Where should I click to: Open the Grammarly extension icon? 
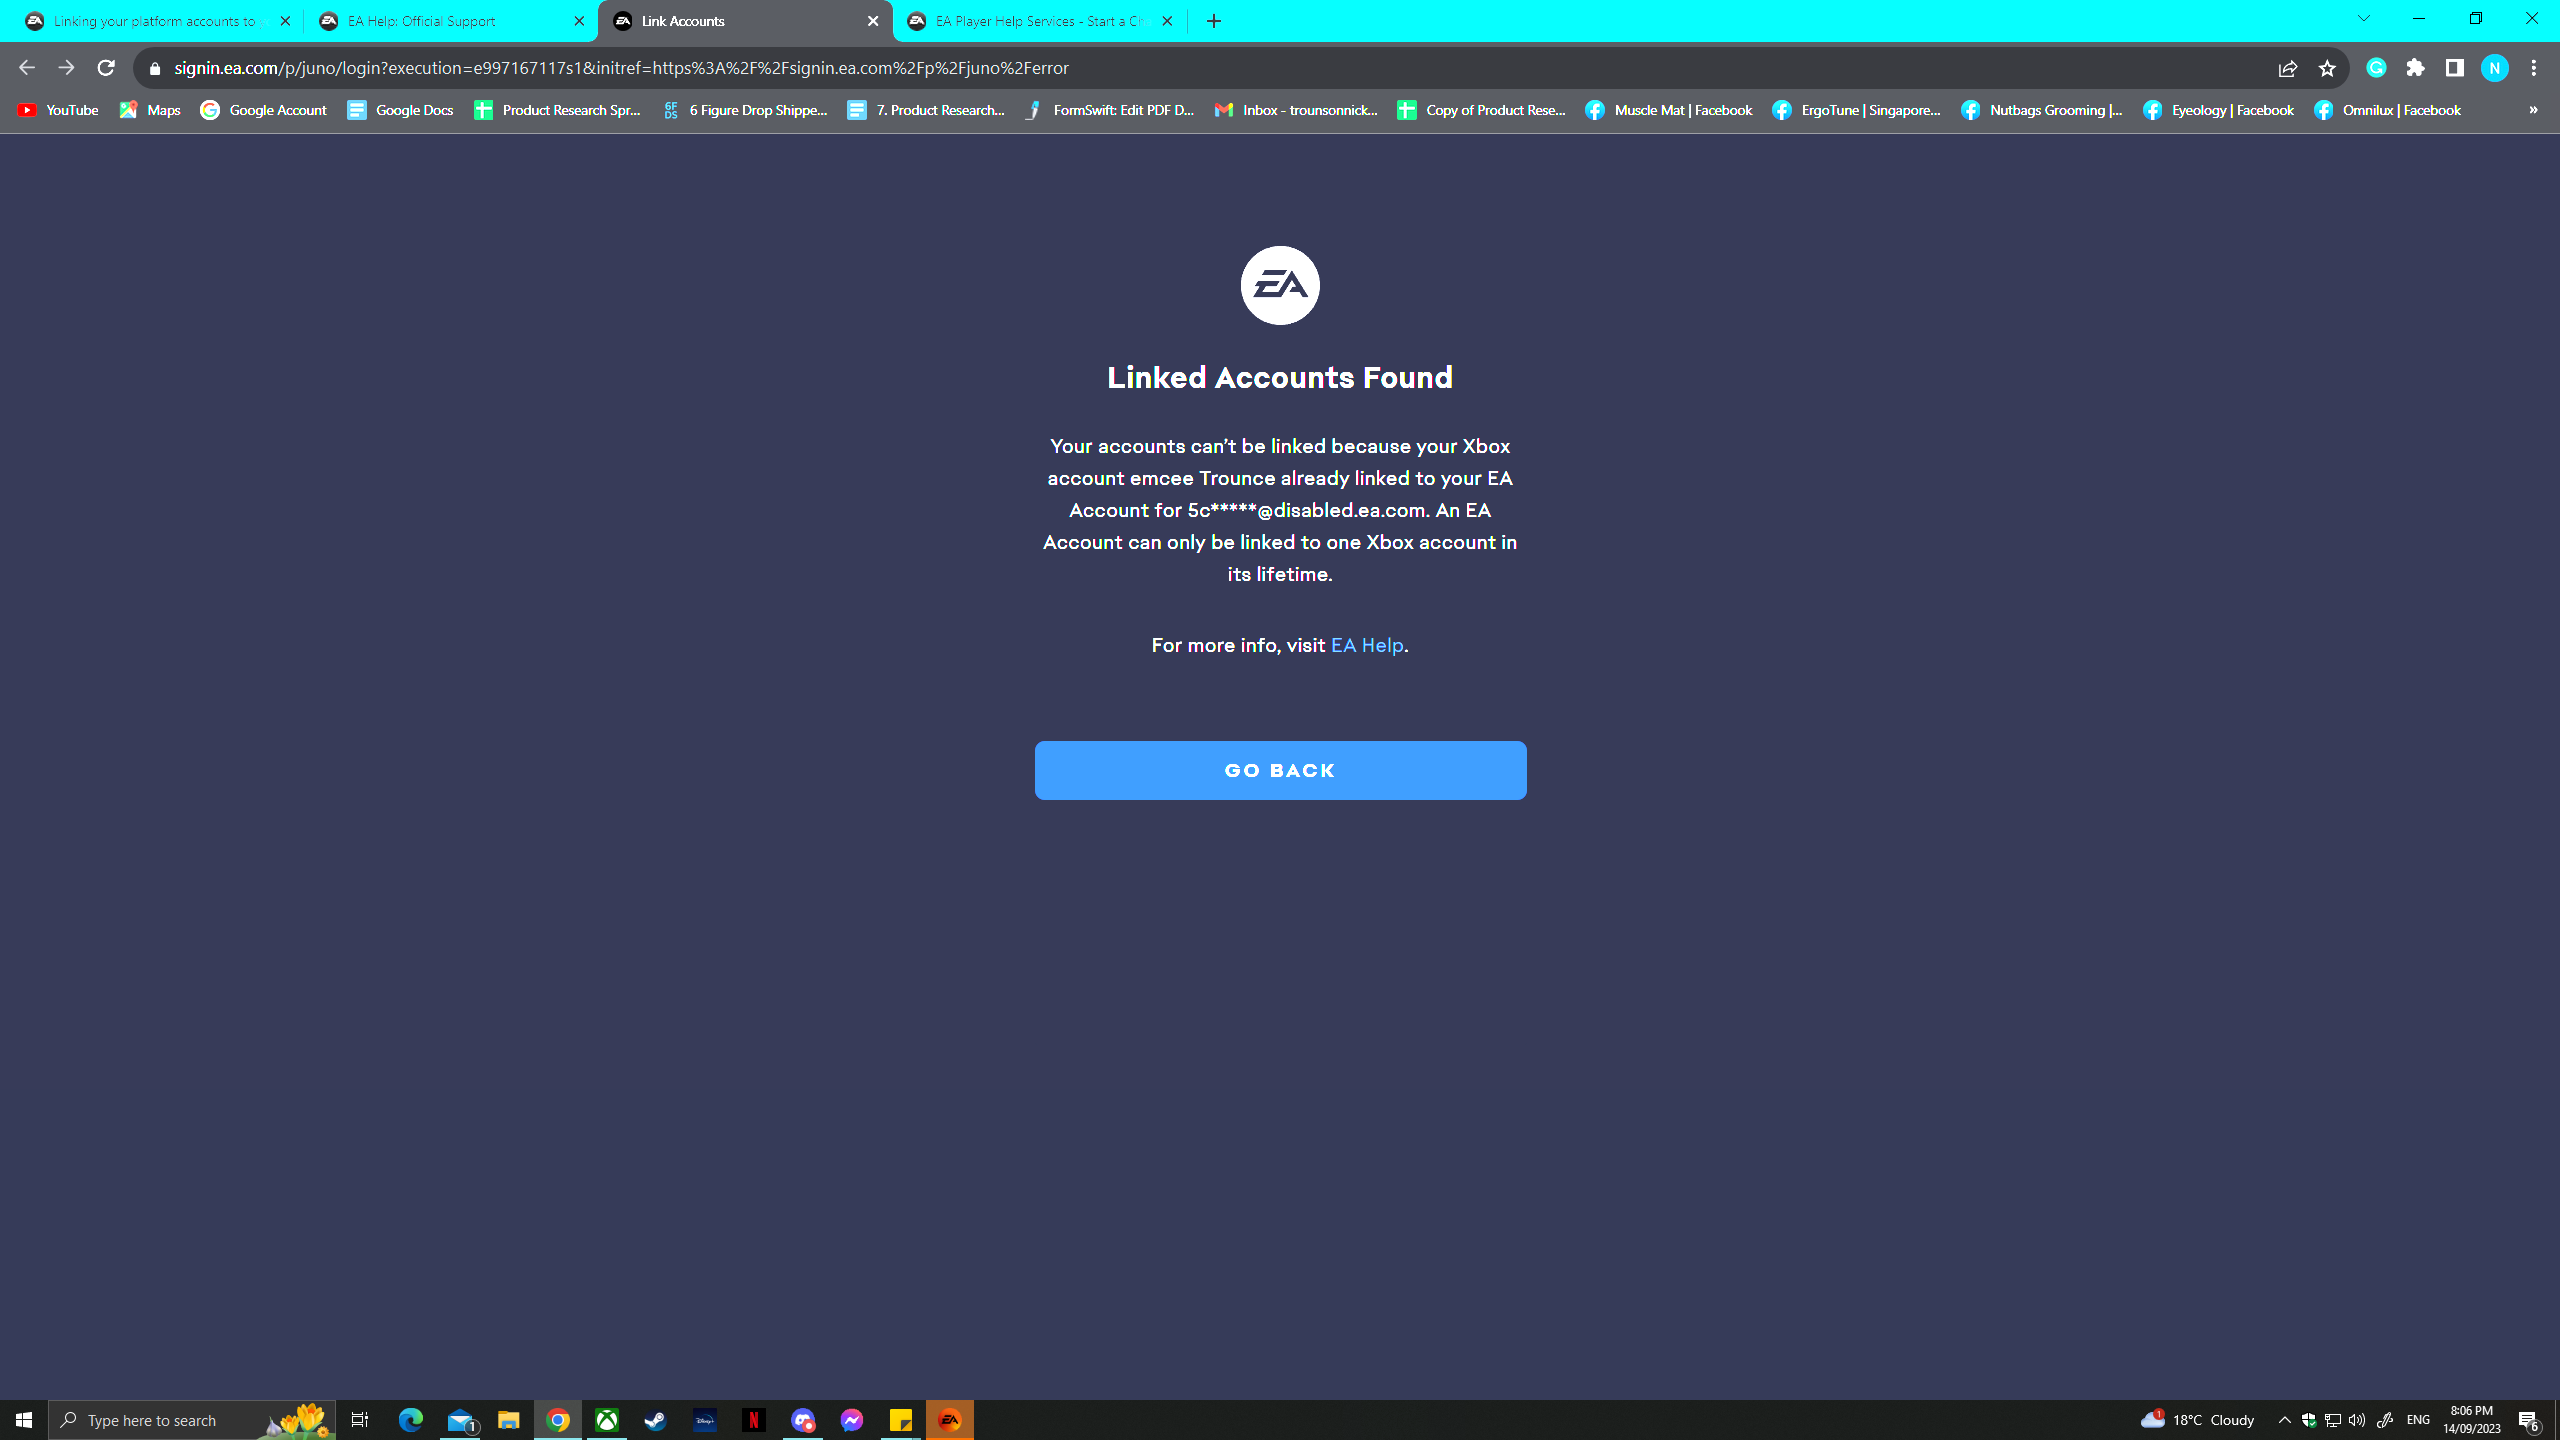2377,68
